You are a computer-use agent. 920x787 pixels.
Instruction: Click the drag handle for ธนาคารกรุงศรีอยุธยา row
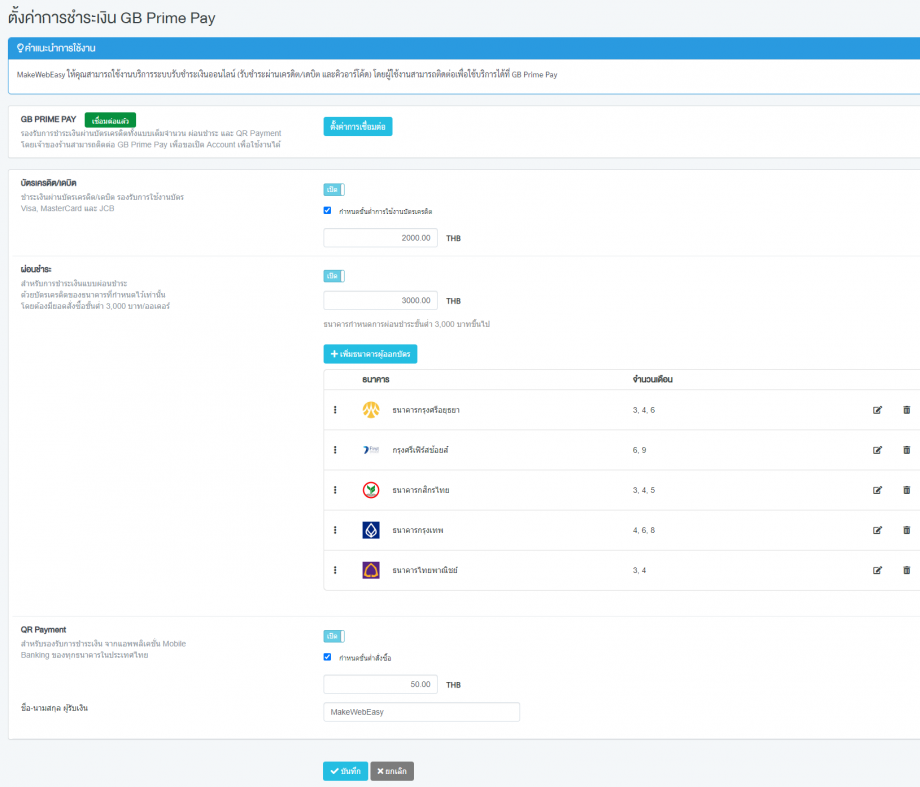pos(335,410)
